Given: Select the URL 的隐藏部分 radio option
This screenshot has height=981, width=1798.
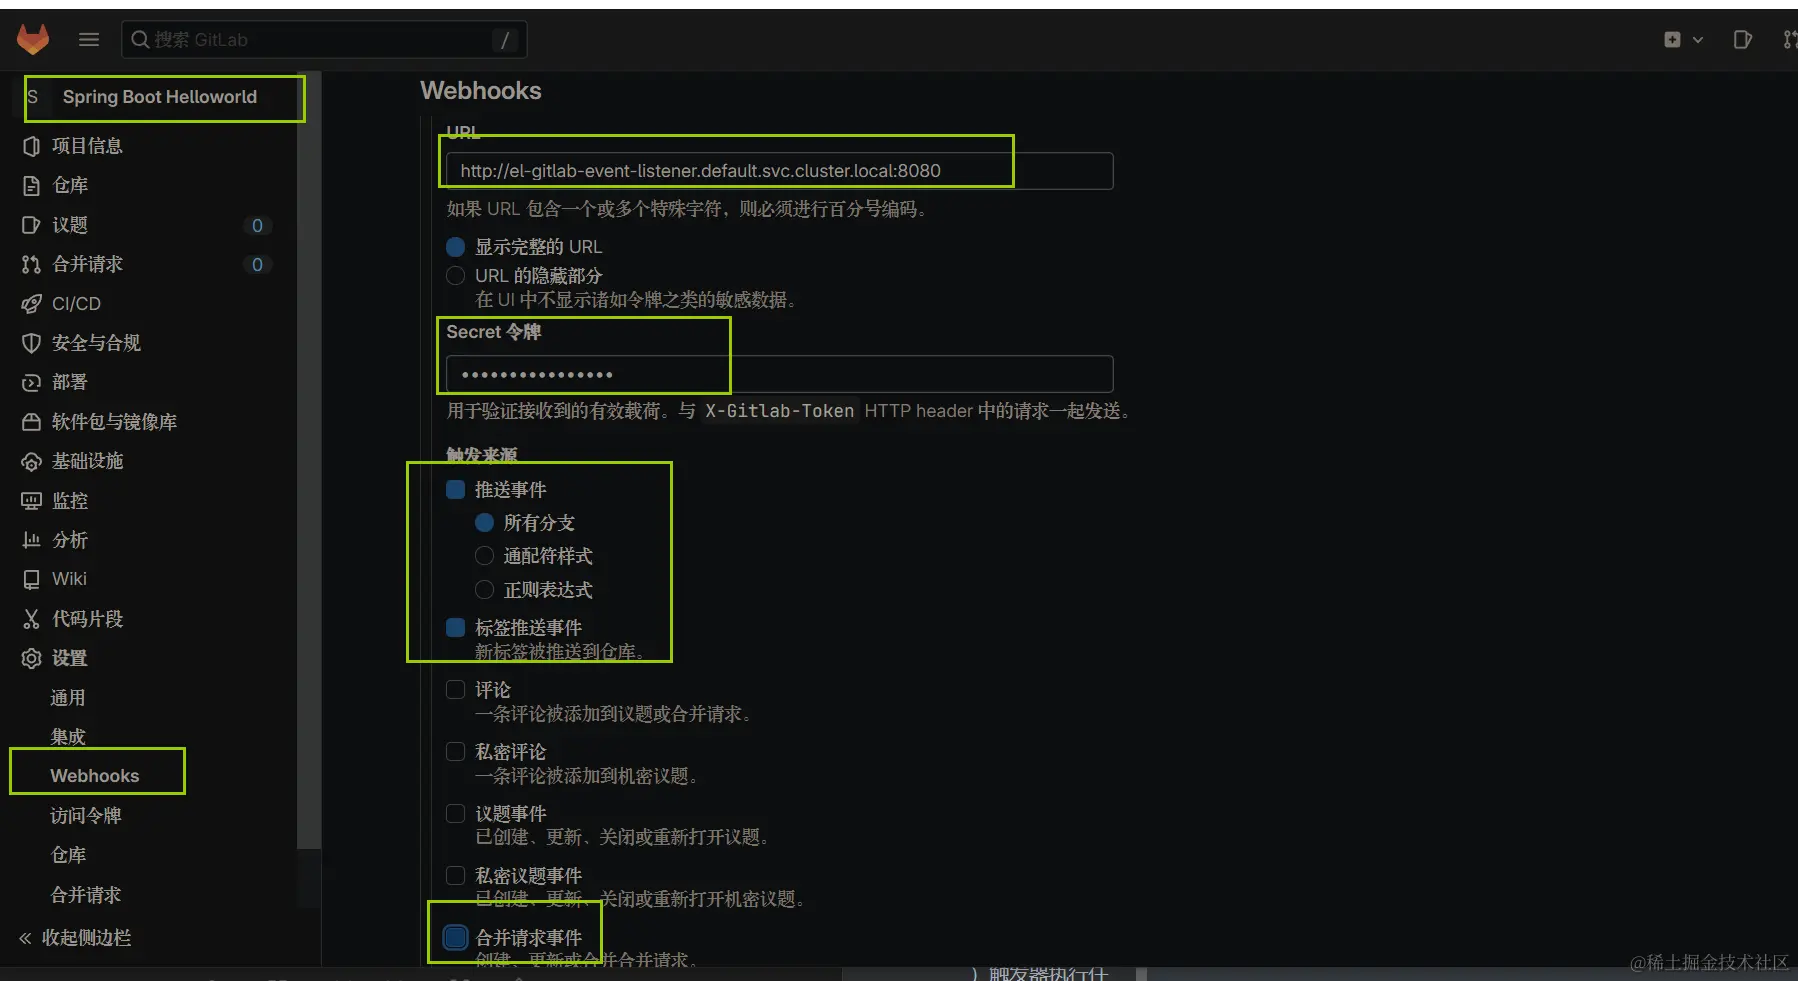Looking at the screenshot, I should 455,275.
